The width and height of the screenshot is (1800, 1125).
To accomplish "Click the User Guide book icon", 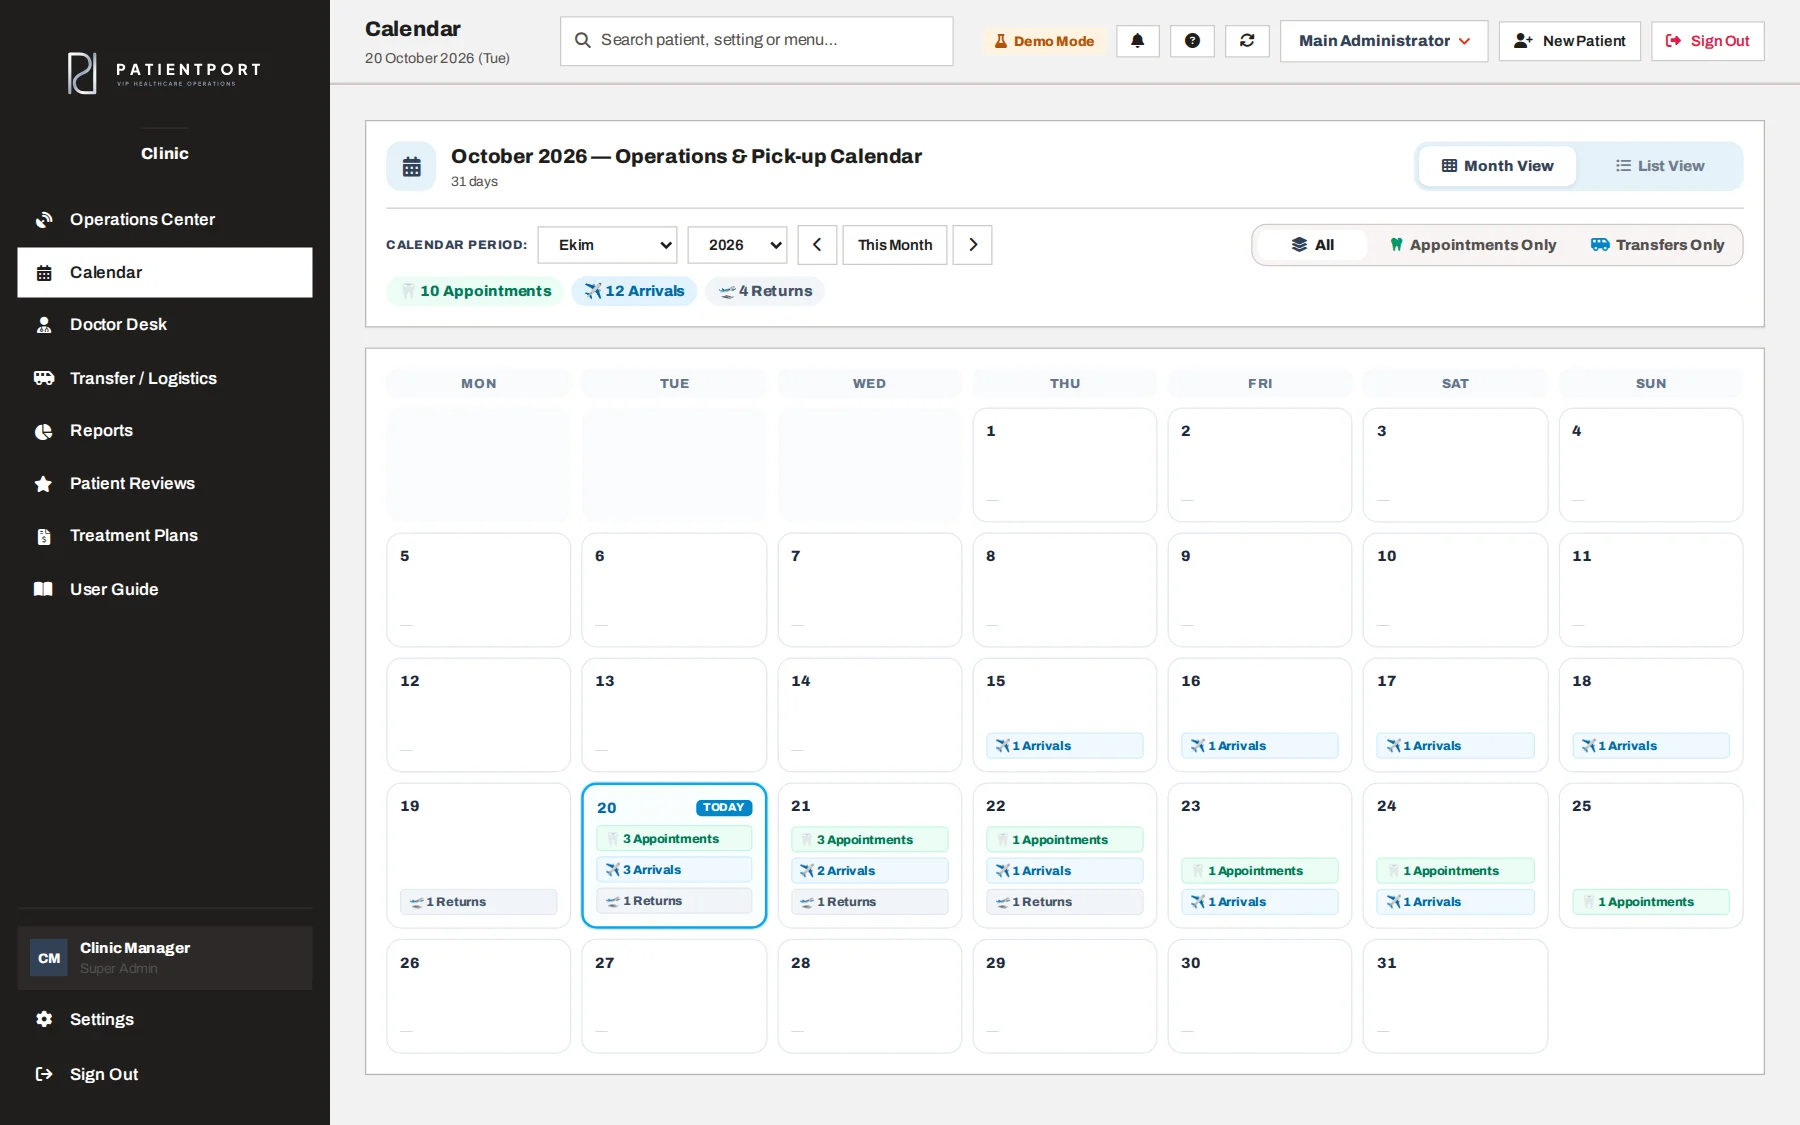I will click(x=44, y=589).
